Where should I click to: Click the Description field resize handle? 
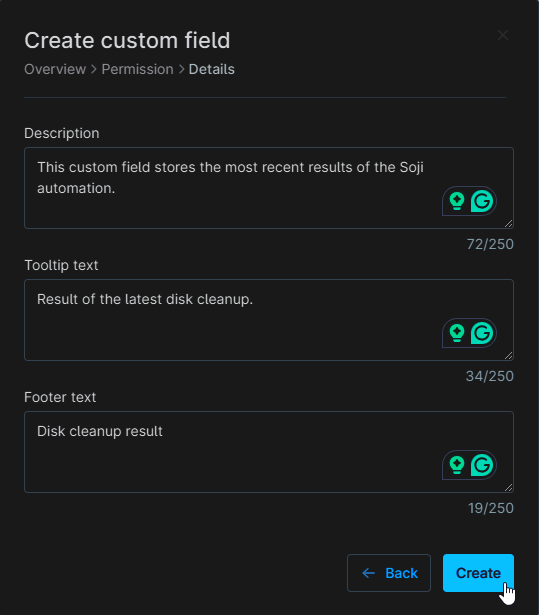tap(508, 224)
